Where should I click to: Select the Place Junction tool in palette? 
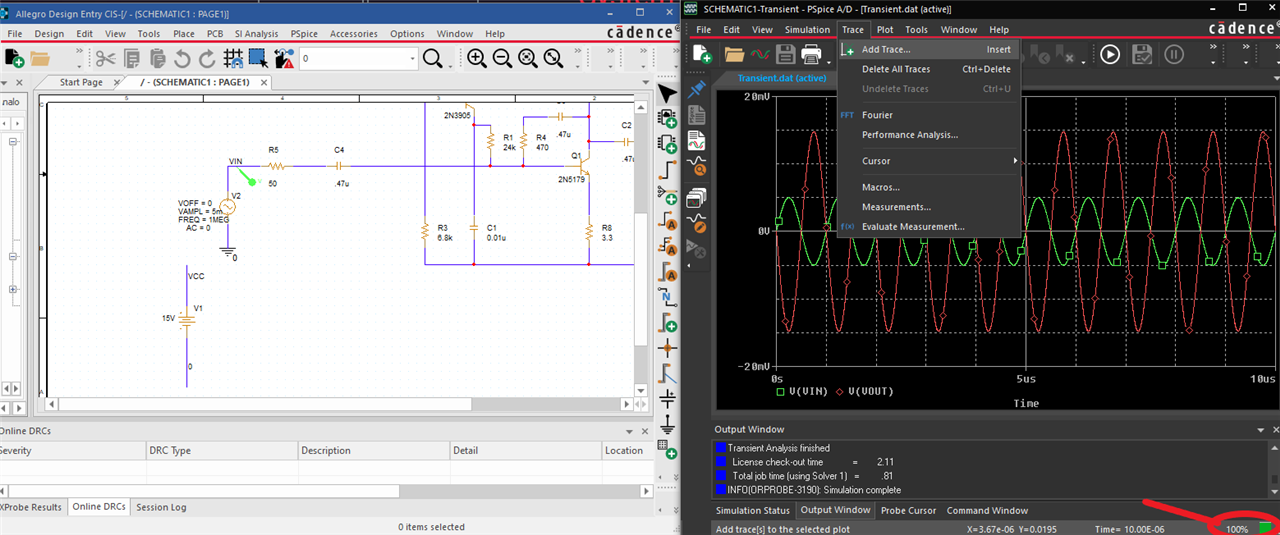tap(668, 348)
